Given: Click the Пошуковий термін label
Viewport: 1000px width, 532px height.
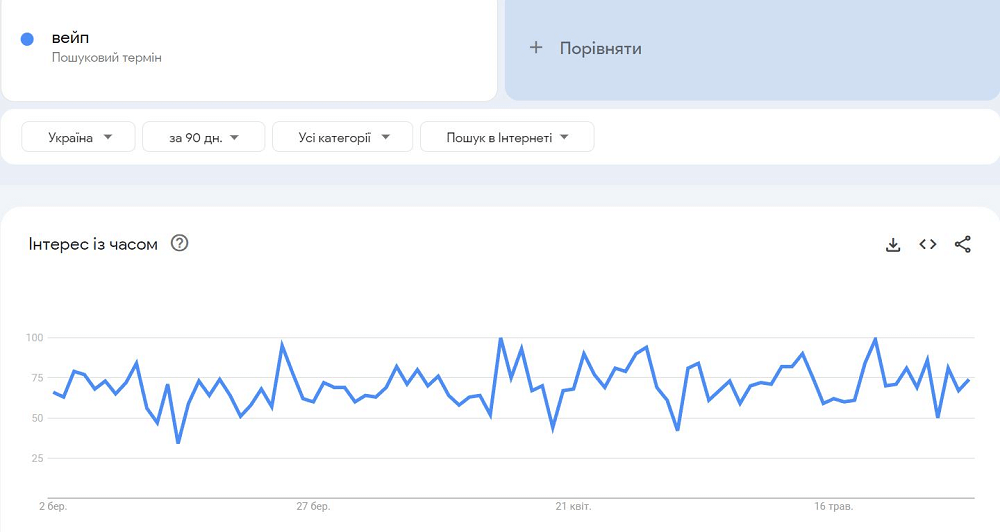Looking at the screenshot, I should tap(106, 58).
